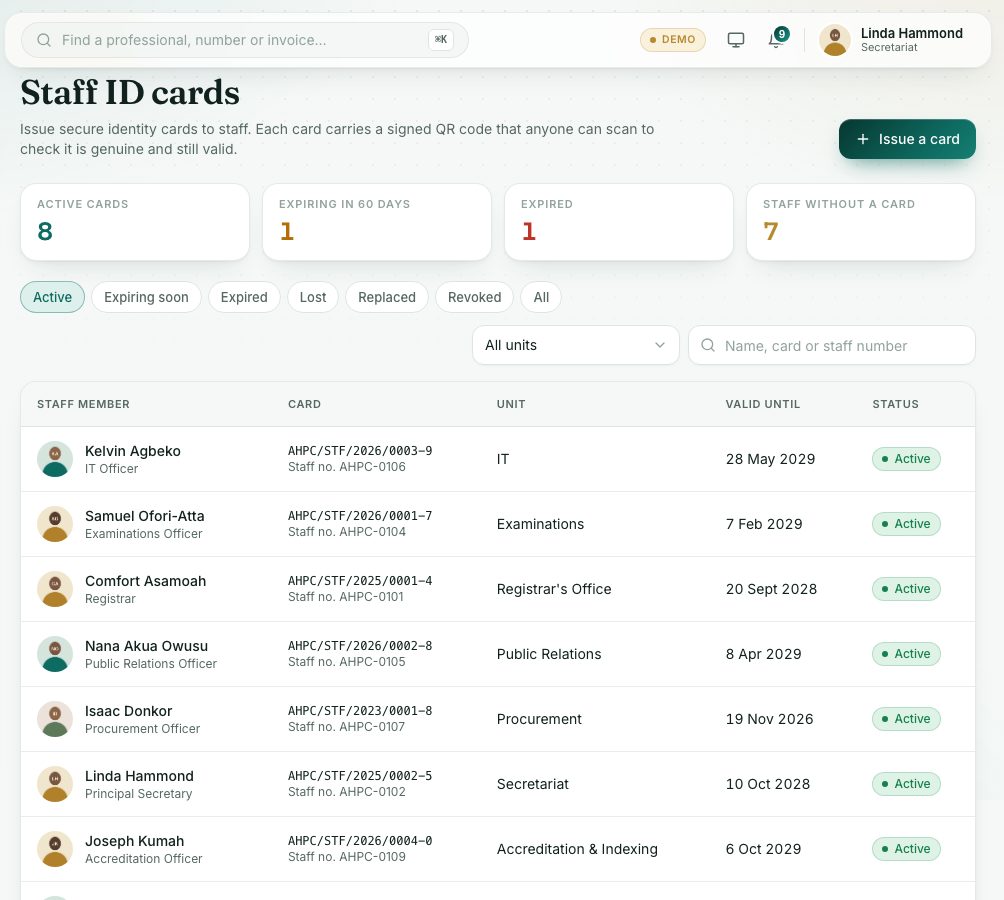Image resolution: width=1004 pixels, height=900 pixels.
Task: Focus the Name, card or staff number field
Action: pos(831,346)
